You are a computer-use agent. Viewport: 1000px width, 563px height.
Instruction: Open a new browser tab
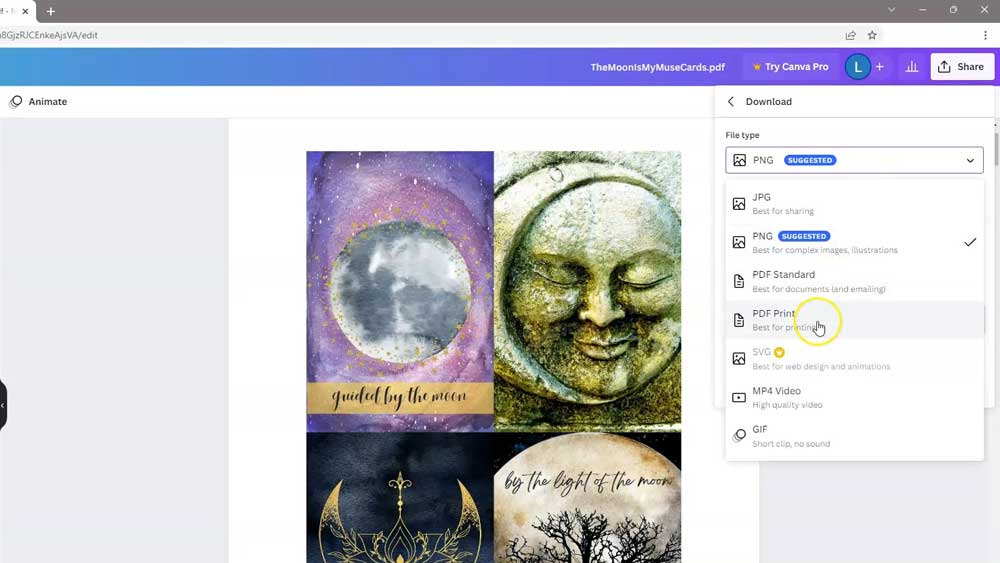pyautogui.click(x=51, y=11)
